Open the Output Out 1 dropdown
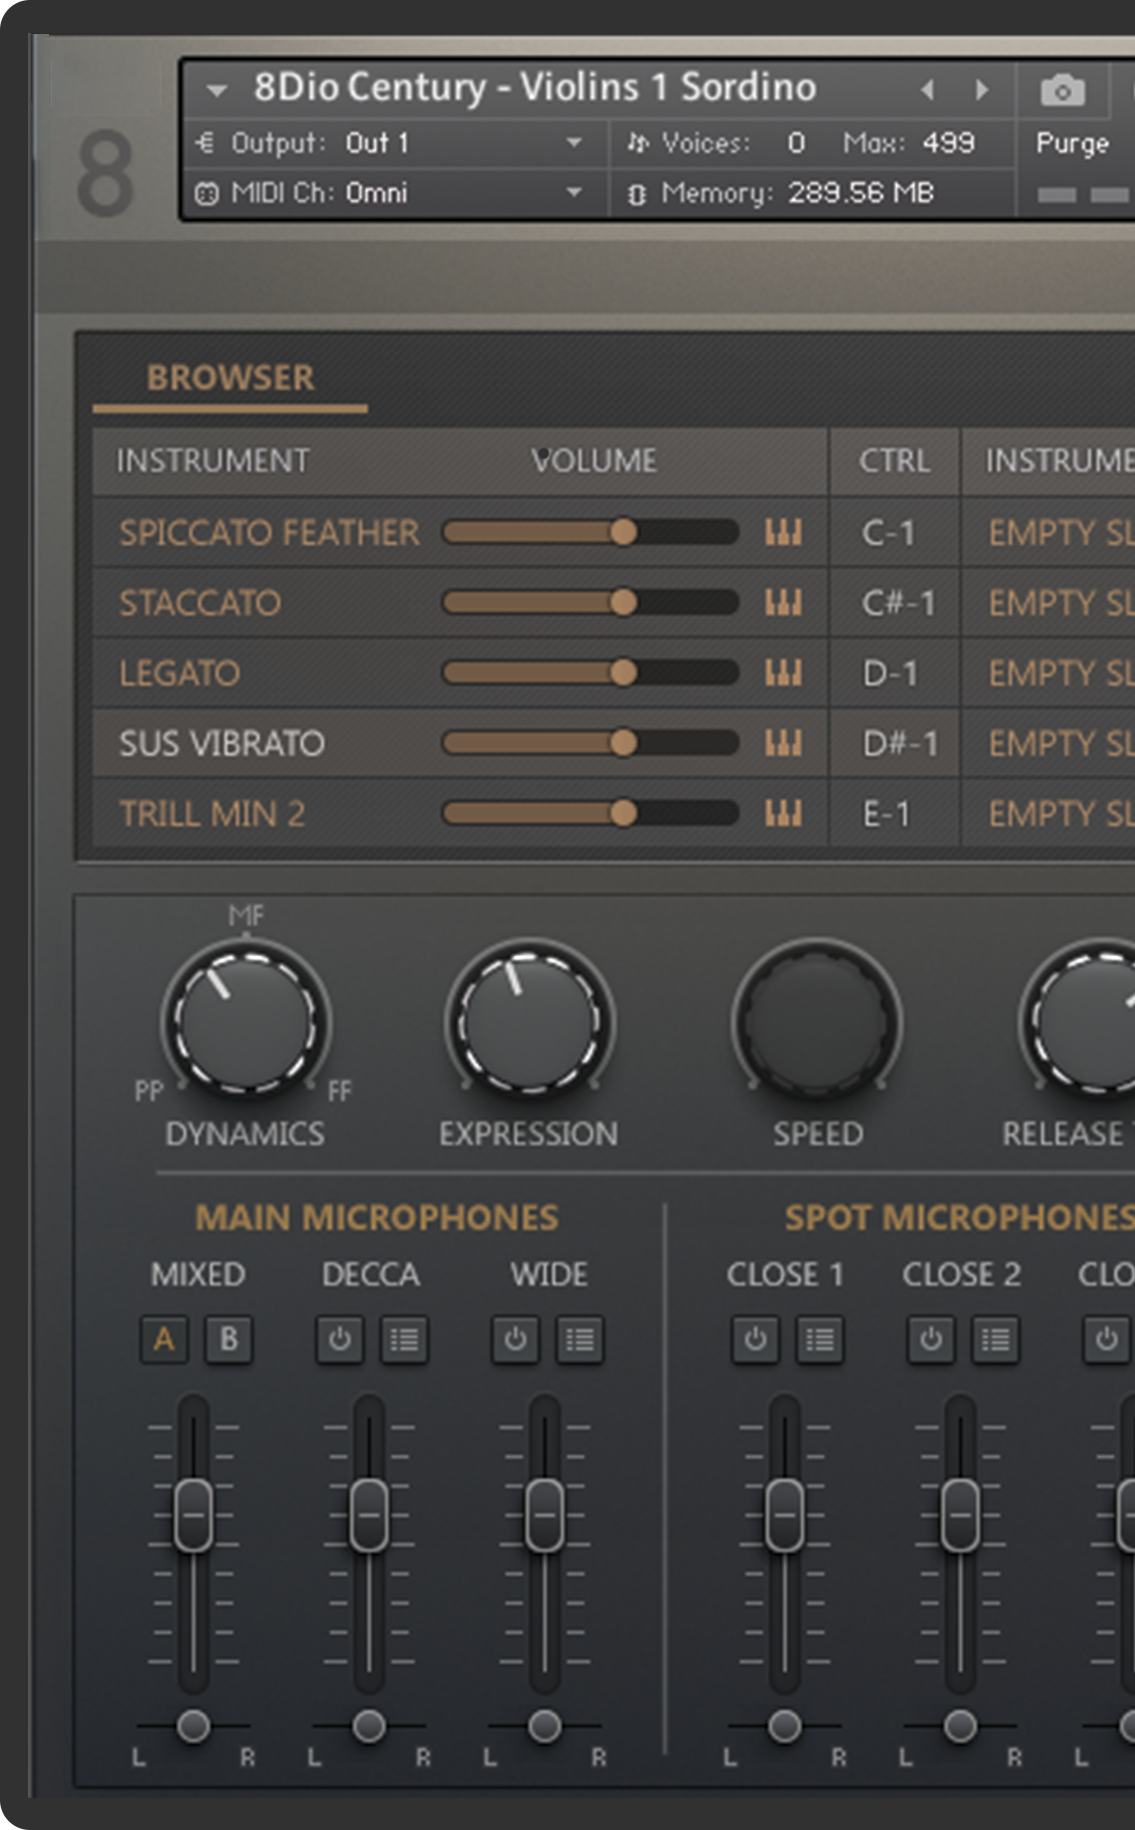The image size is (1135, 1830). [x=574, y=143]
